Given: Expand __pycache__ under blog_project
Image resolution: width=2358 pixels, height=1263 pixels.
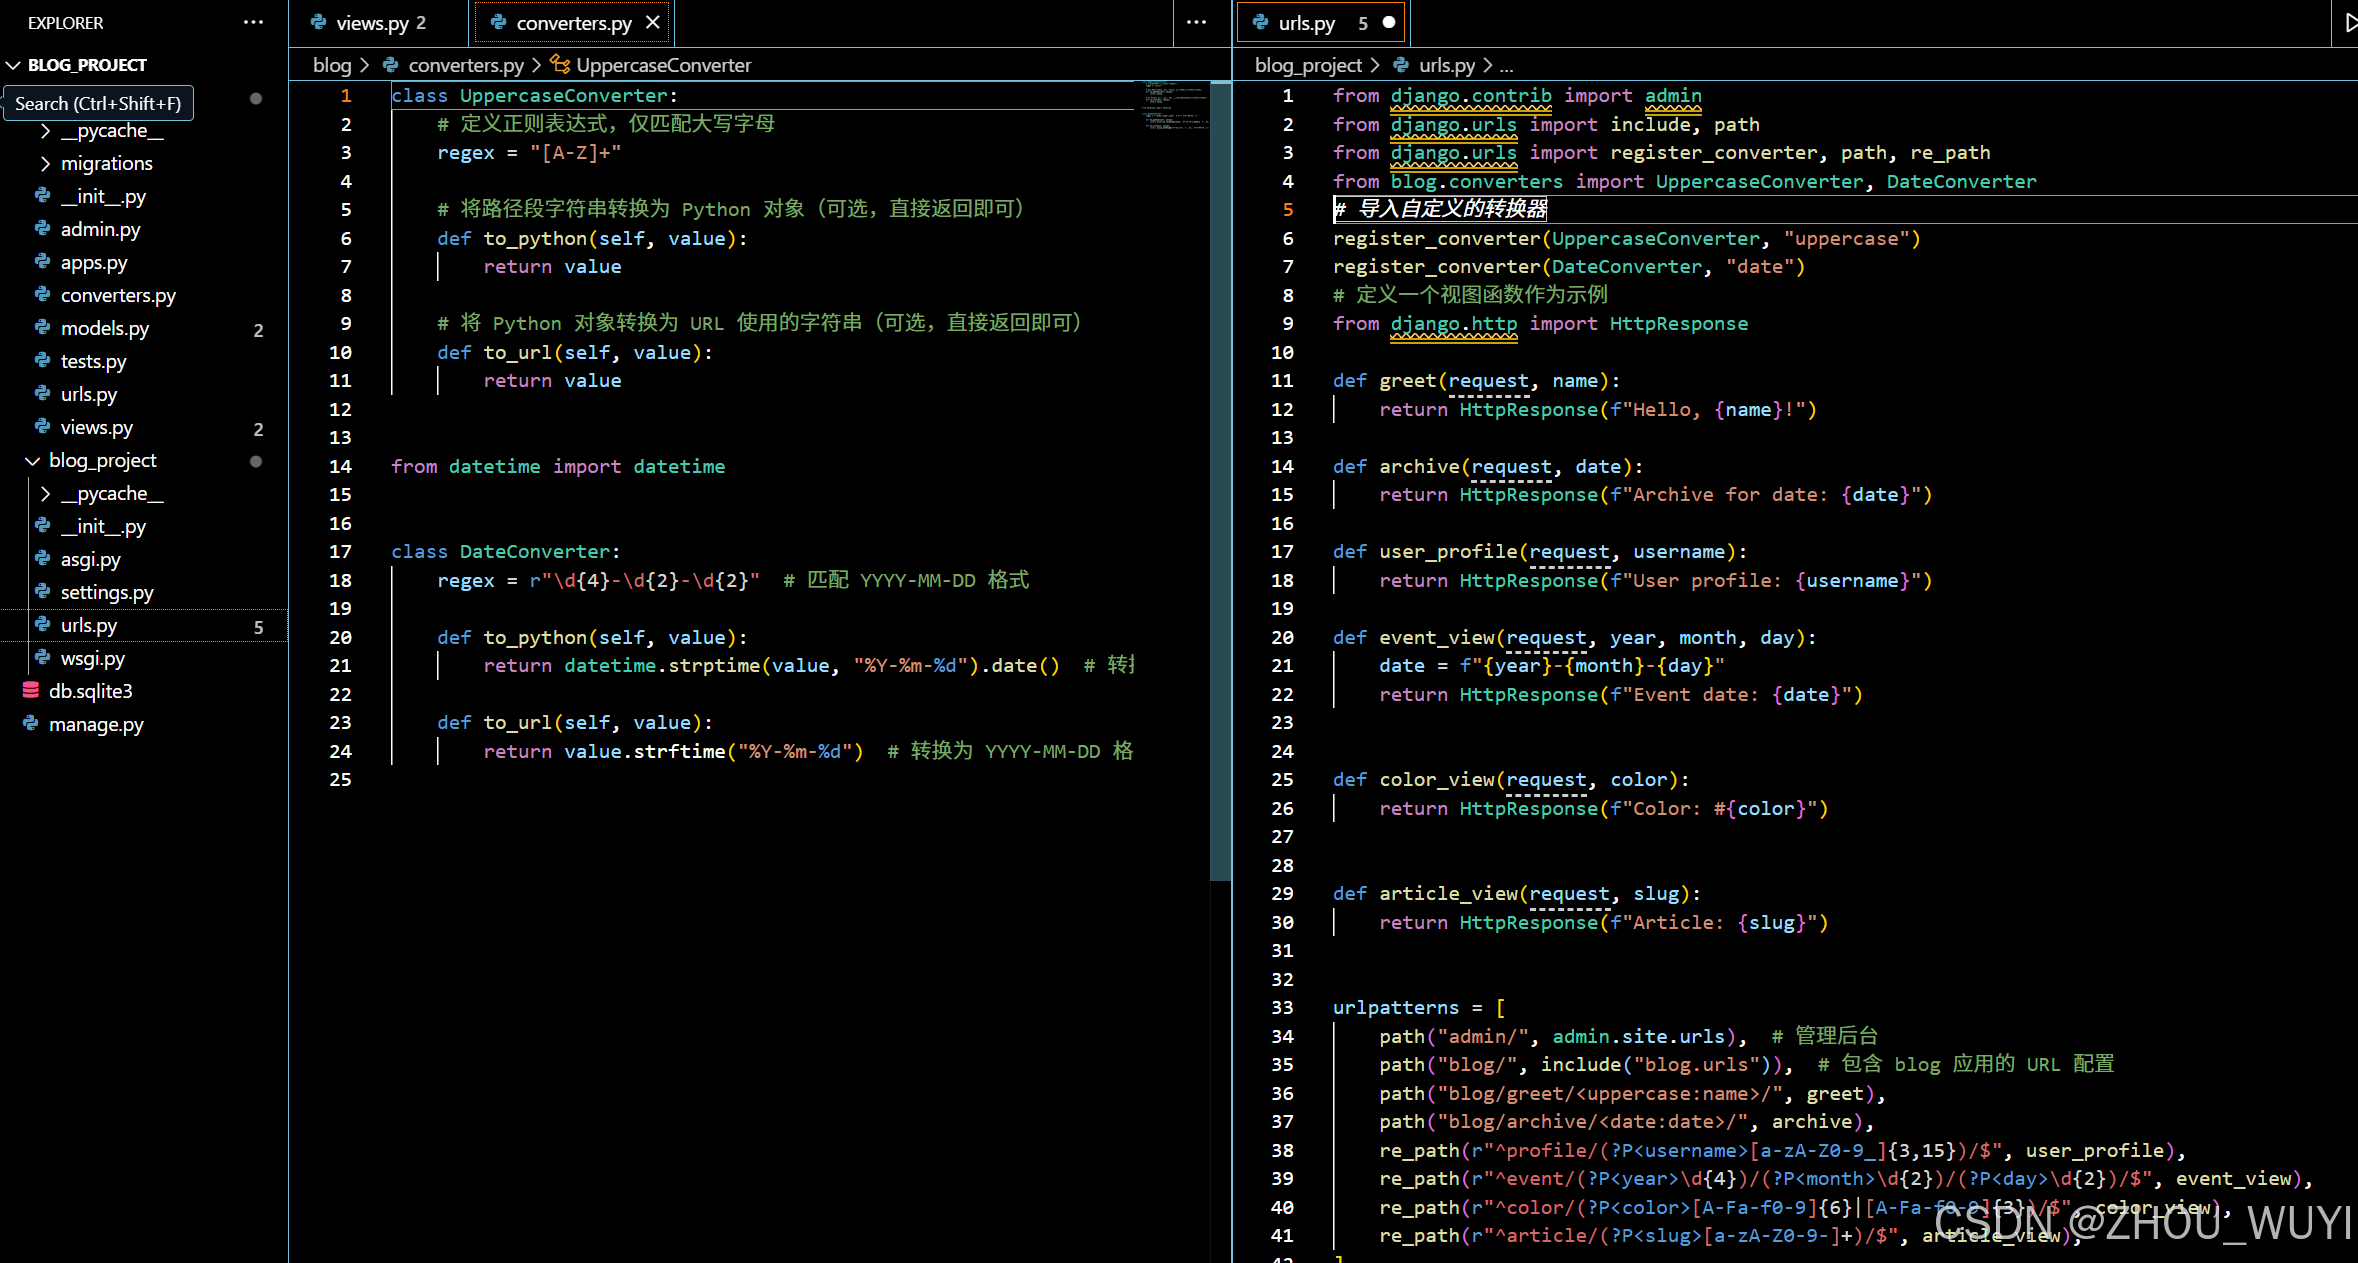Looking at the screenshot, I should [x=45, y=494].
